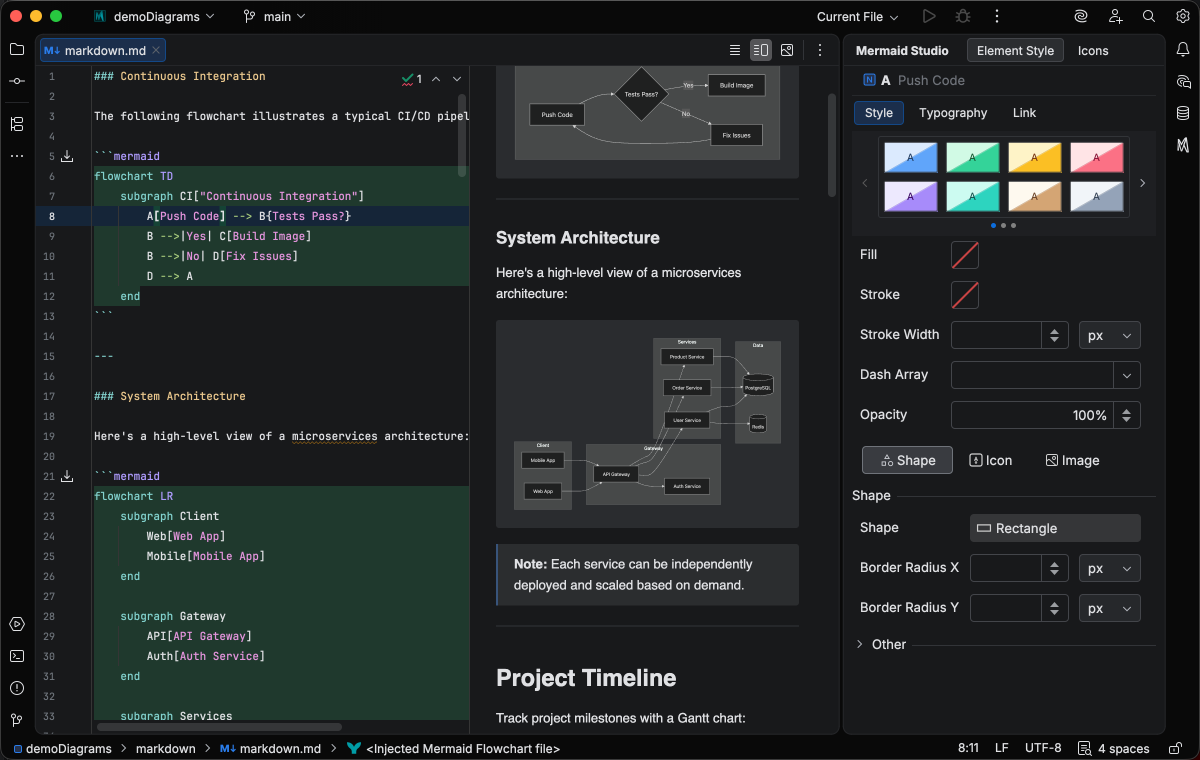The image size is (1200, 760).
Task: Open the Terminal tool window icon
Action: pos(17,656)
